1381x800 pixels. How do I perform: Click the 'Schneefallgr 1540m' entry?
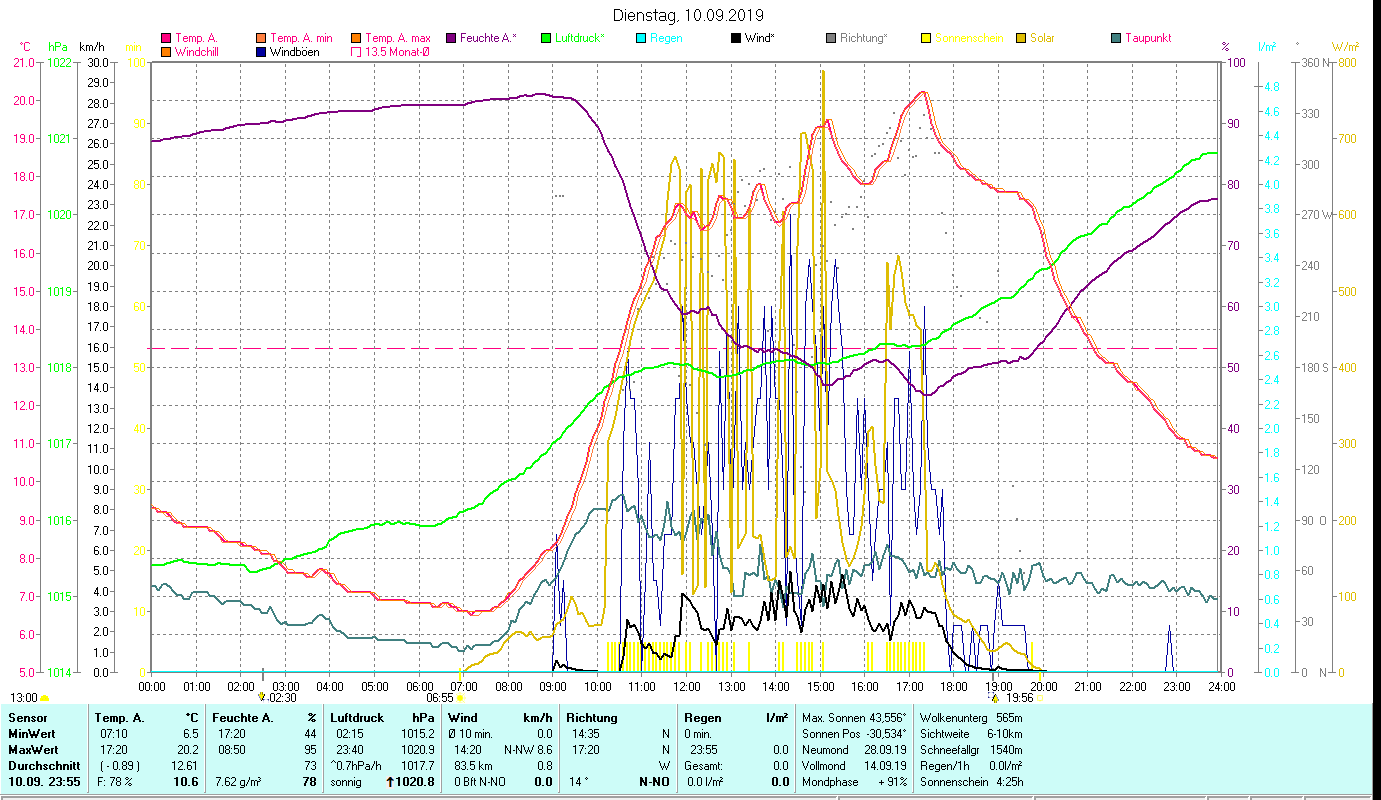point(972,750)
